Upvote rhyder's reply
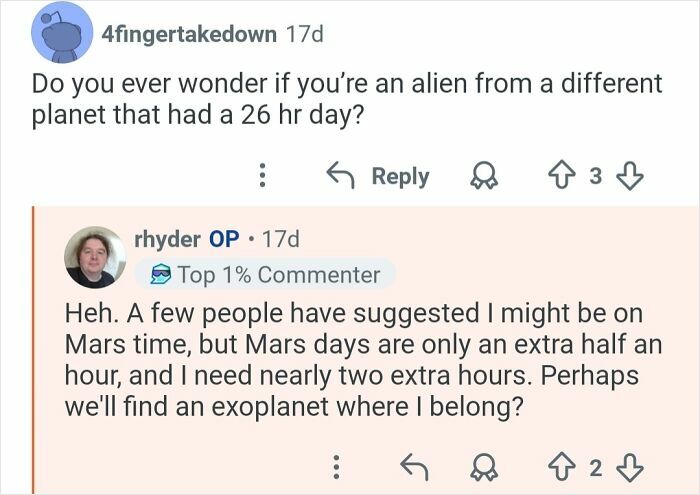The width and height of the screenshot is (700, 495). pos(557,464)
